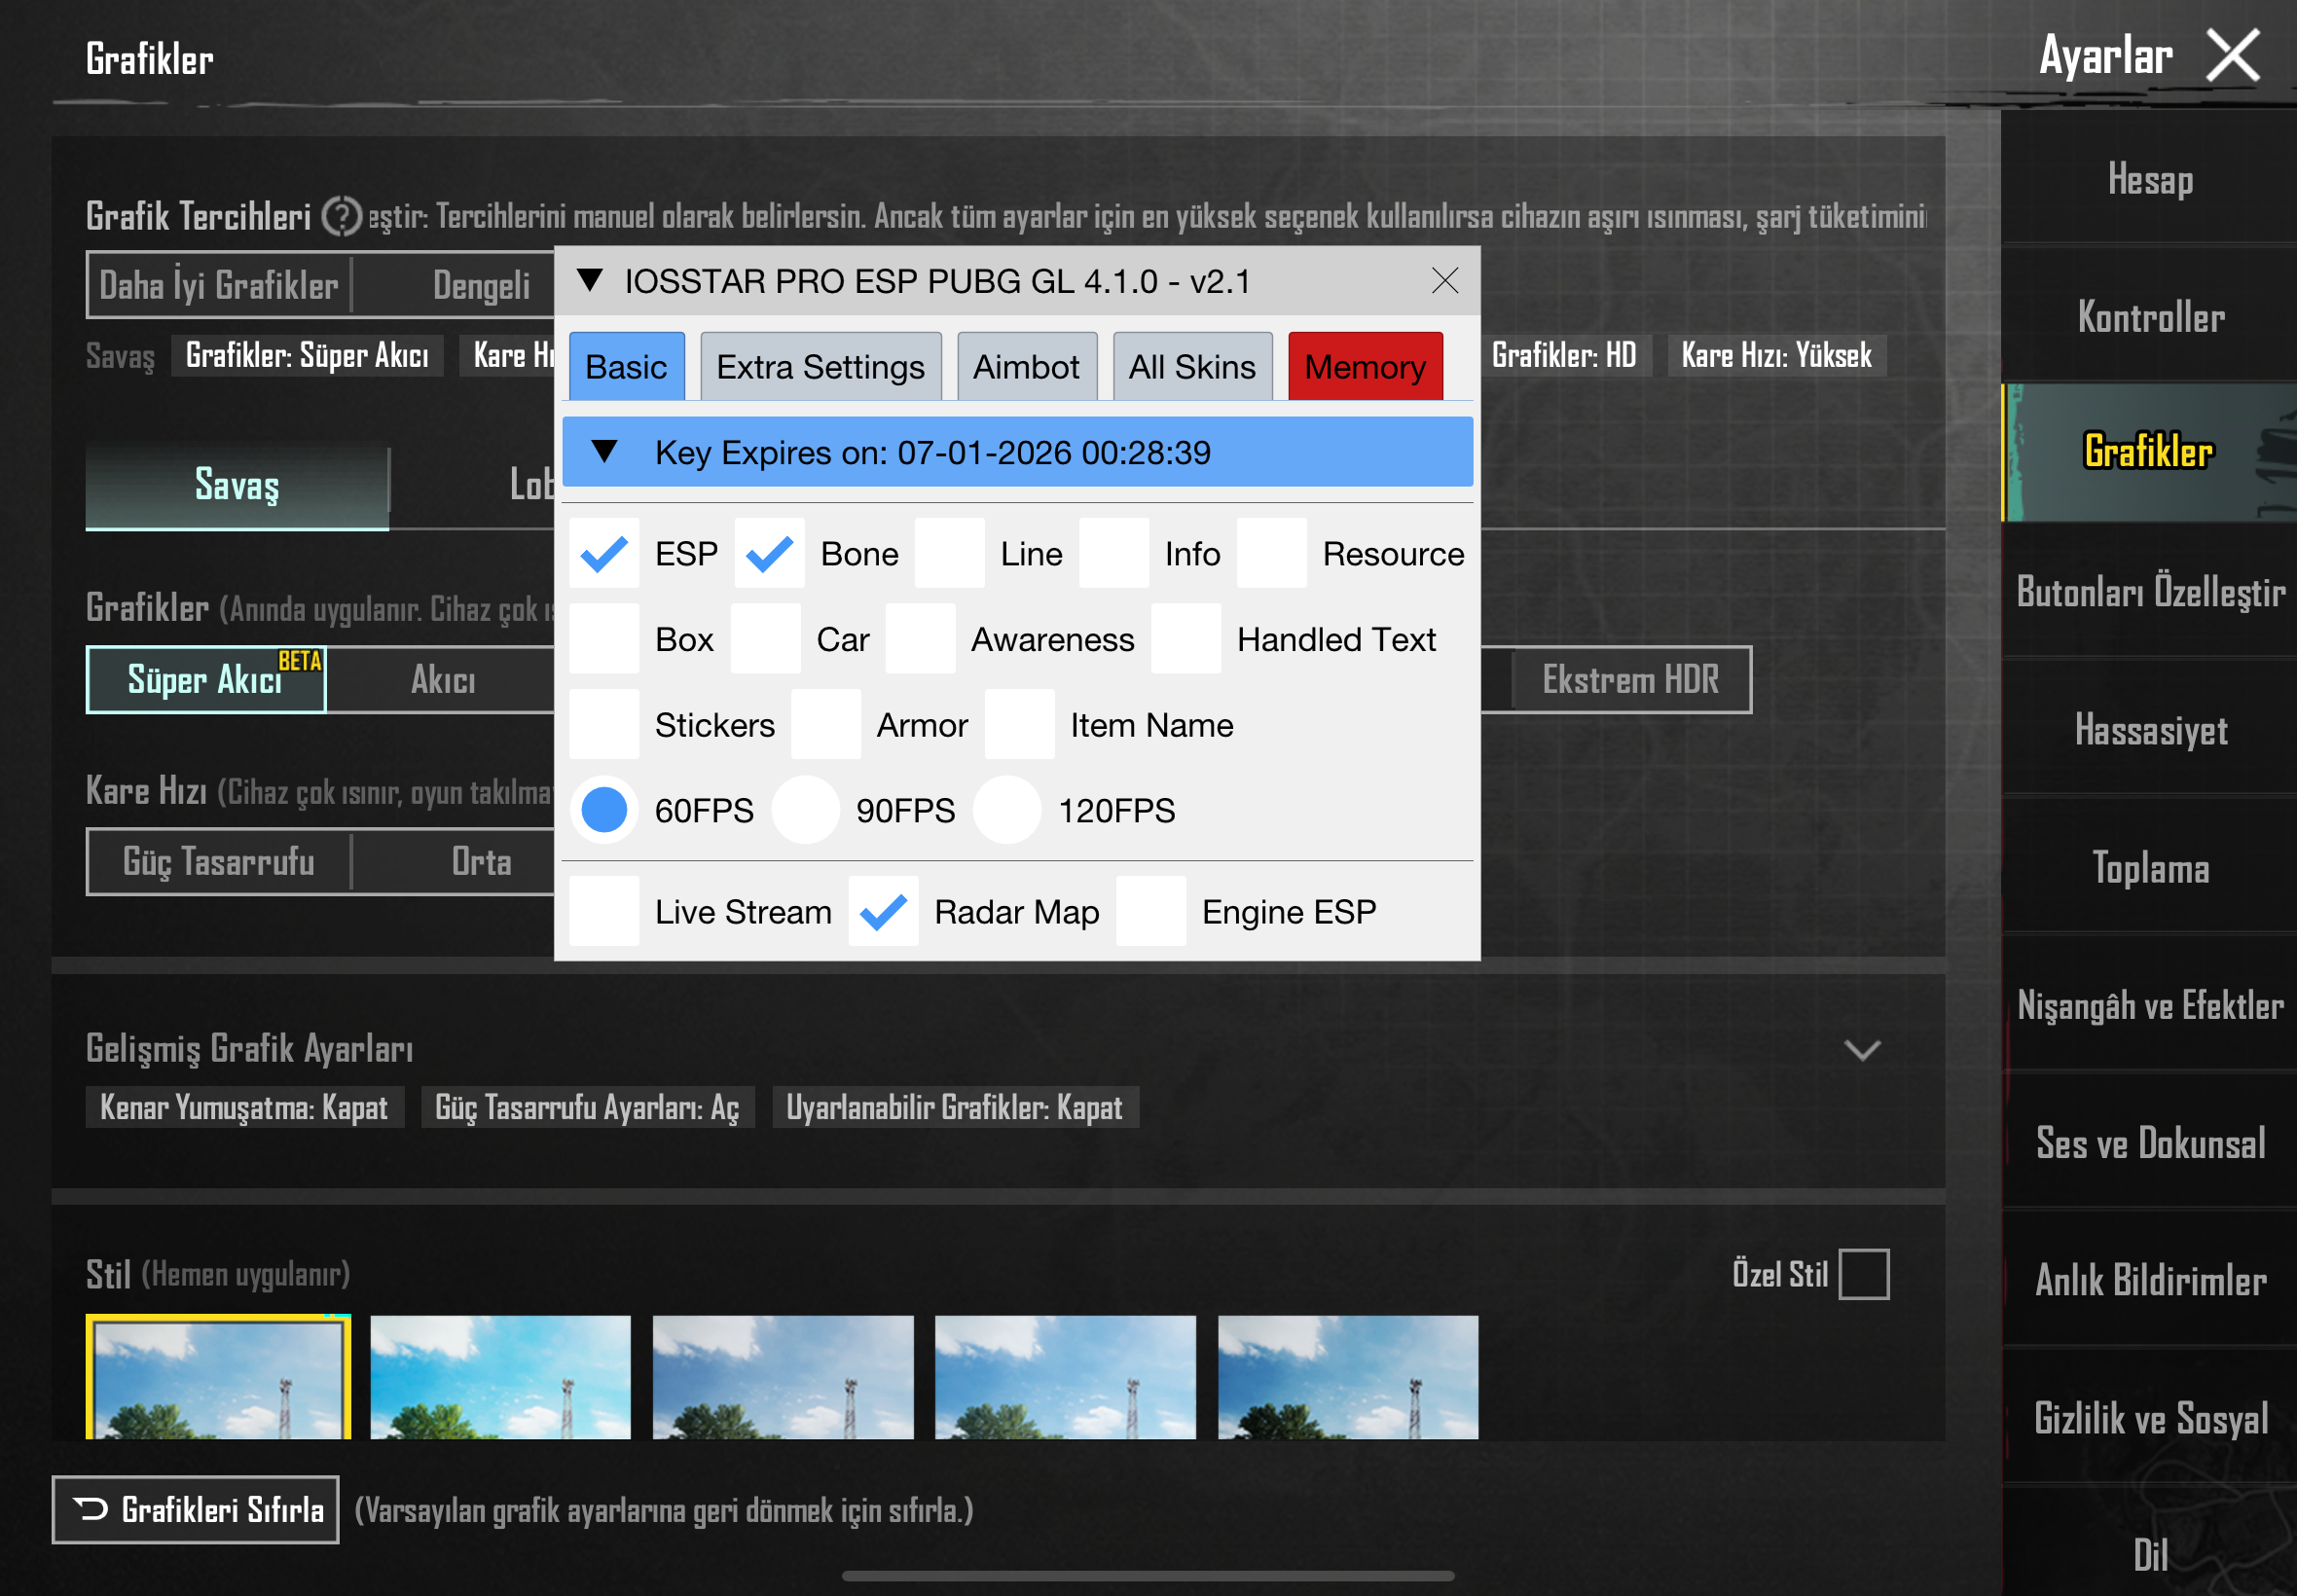Select the Savaş graphics tab
Screen dimensions: 2297x1596
point(237,485)
